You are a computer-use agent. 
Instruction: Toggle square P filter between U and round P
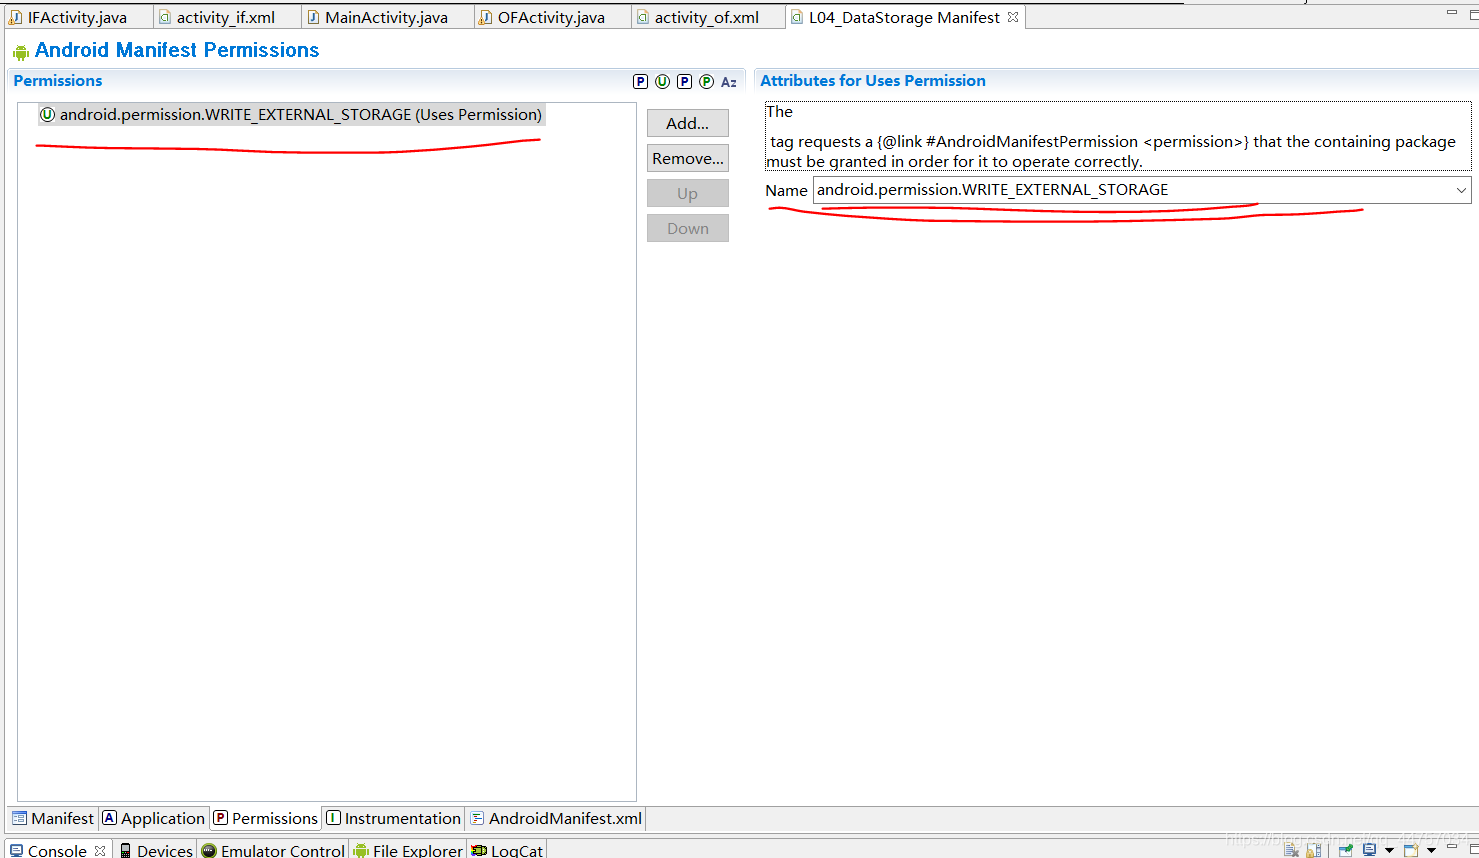click(685, 82)
